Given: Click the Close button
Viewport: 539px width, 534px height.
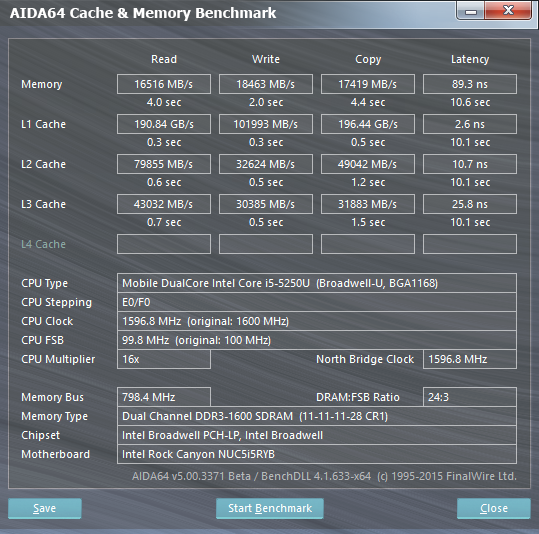Looking at the screenshot, I should pos(494,508).
